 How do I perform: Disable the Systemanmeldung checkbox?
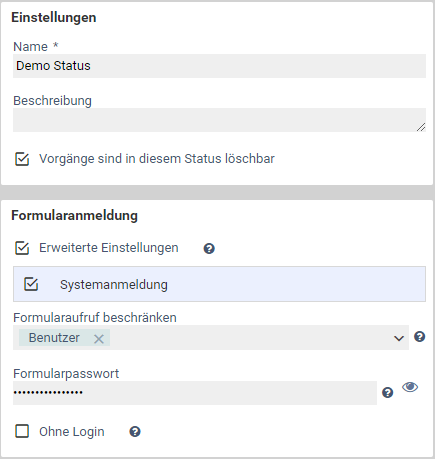[x=31, y=284]
